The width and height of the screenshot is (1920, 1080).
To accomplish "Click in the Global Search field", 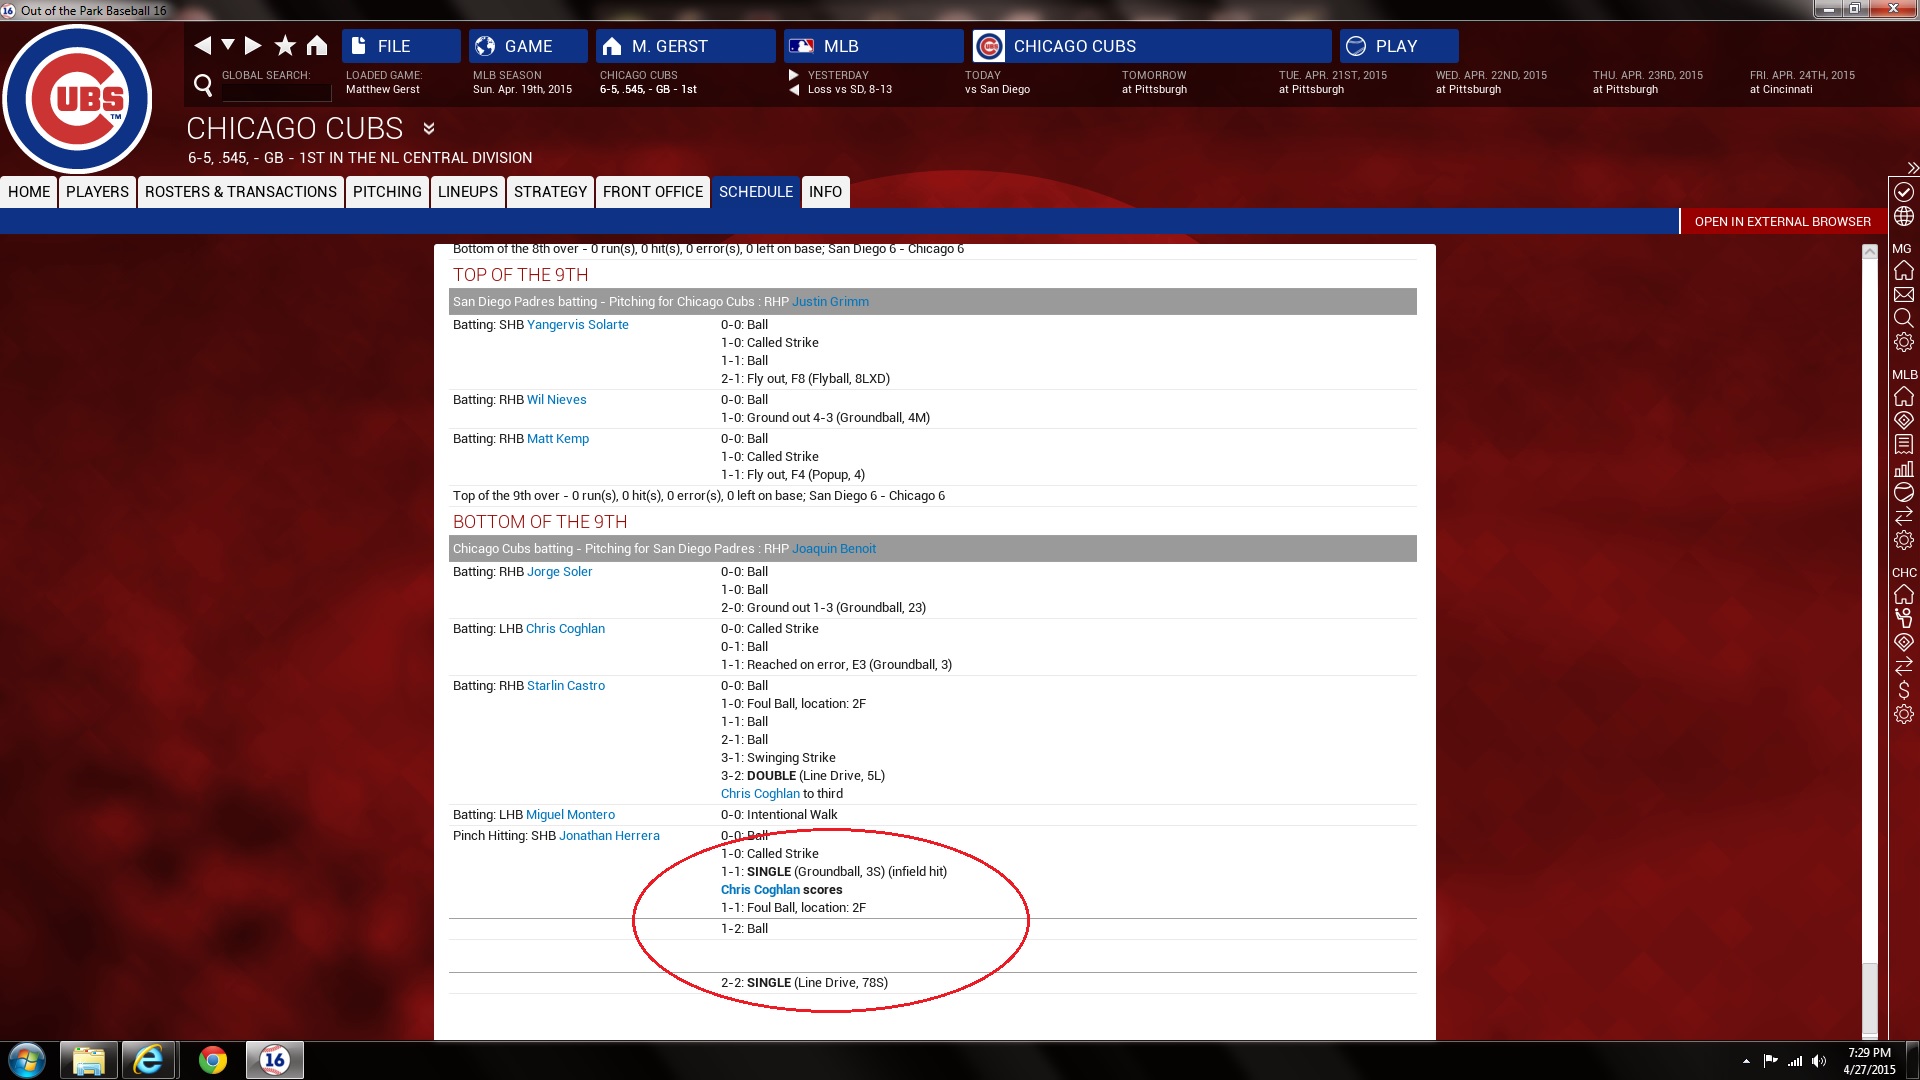I will pos(276,92).
